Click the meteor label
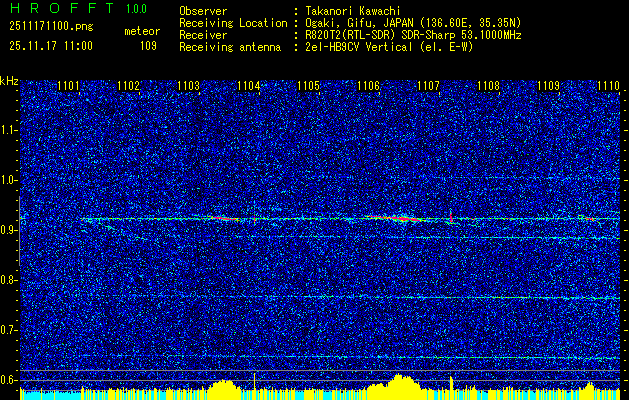This screenshot has width=629, height=400. coord(142,31)
